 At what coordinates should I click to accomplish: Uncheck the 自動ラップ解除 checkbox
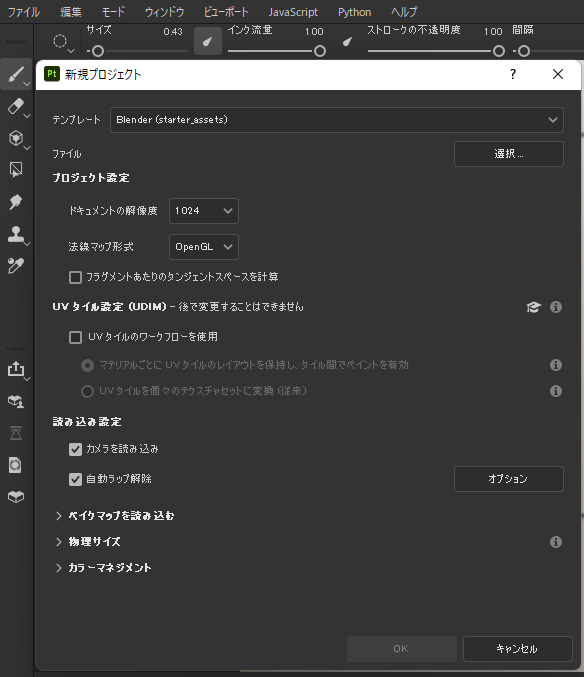pyautogui.click(x=76, y=479)
